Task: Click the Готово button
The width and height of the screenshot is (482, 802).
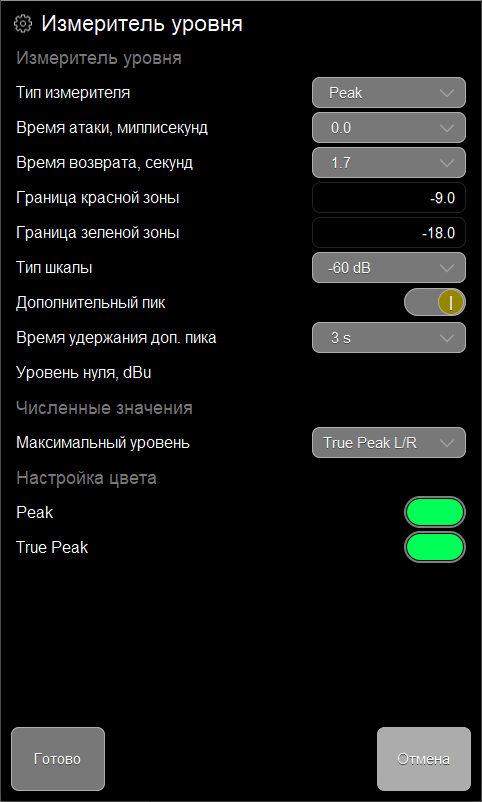Action: [x=58, y=759]
